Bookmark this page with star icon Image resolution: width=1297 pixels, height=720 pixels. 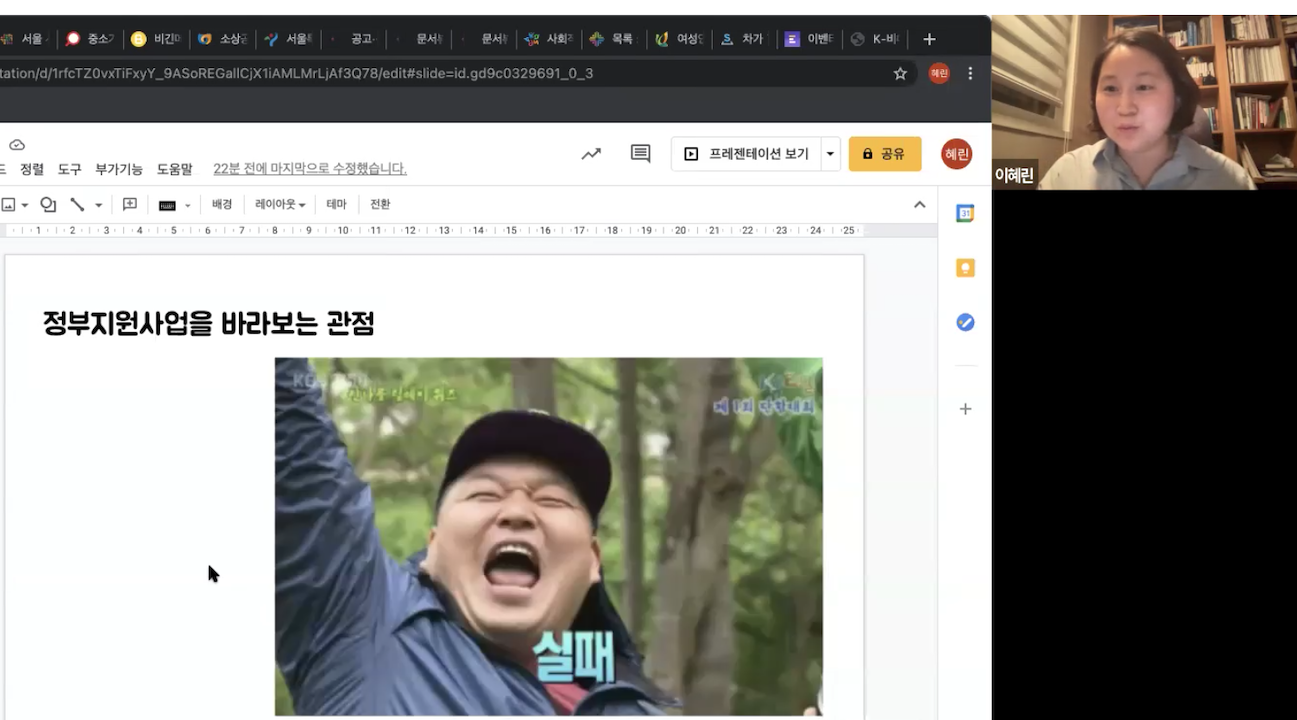pyautogui.click(x=900, y=73)
